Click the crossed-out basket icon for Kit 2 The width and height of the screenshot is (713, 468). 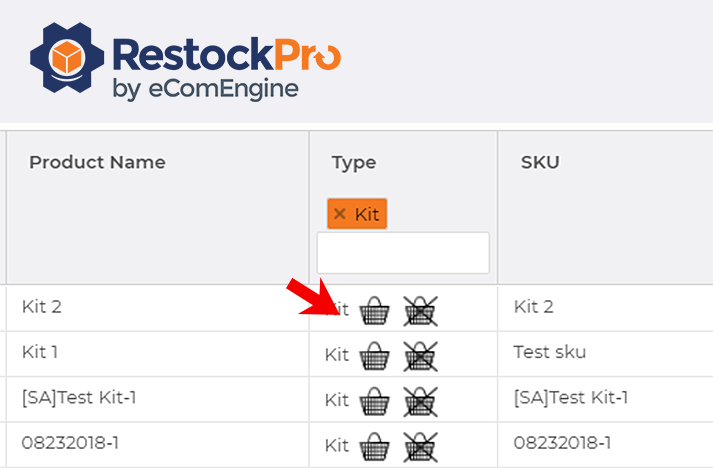(420, 311)
